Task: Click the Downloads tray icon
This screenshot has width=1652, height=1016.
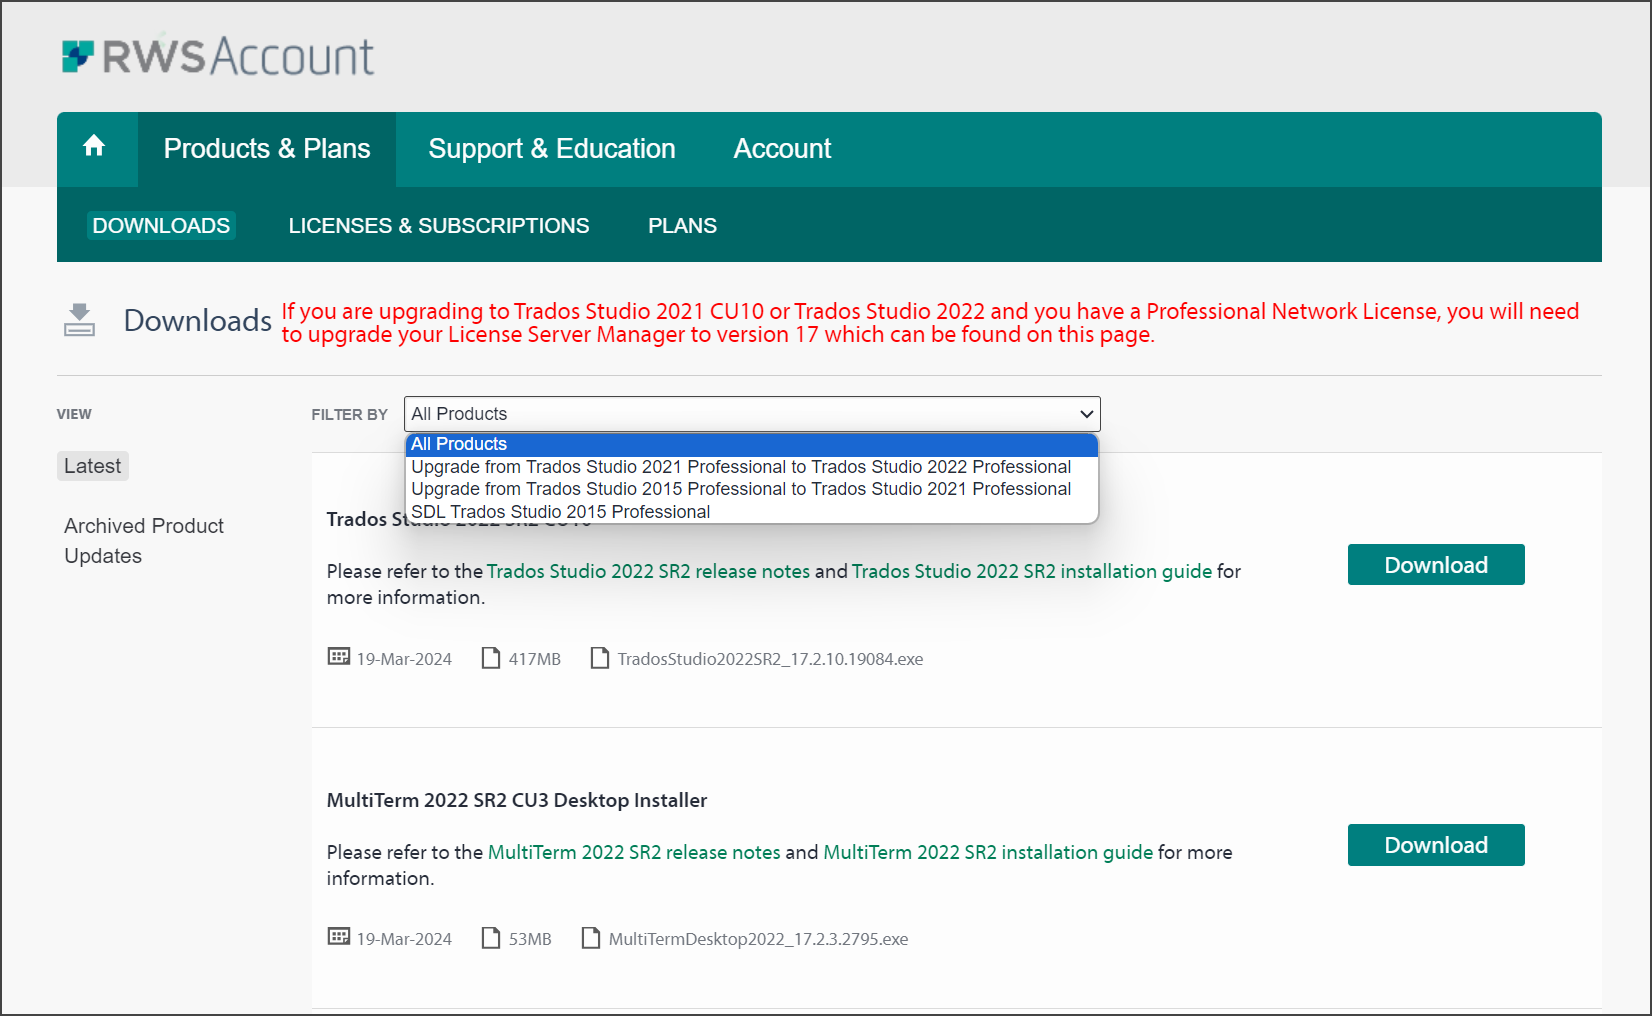Action: [79, 319]
